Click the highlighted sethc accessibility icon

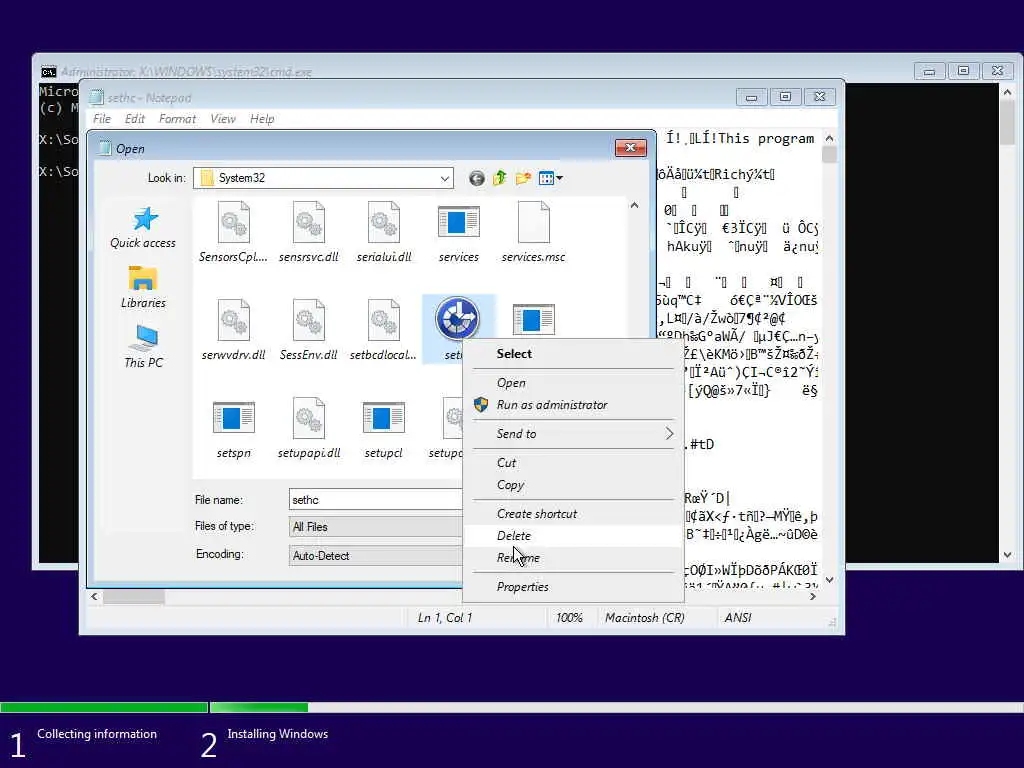[457, 319]
